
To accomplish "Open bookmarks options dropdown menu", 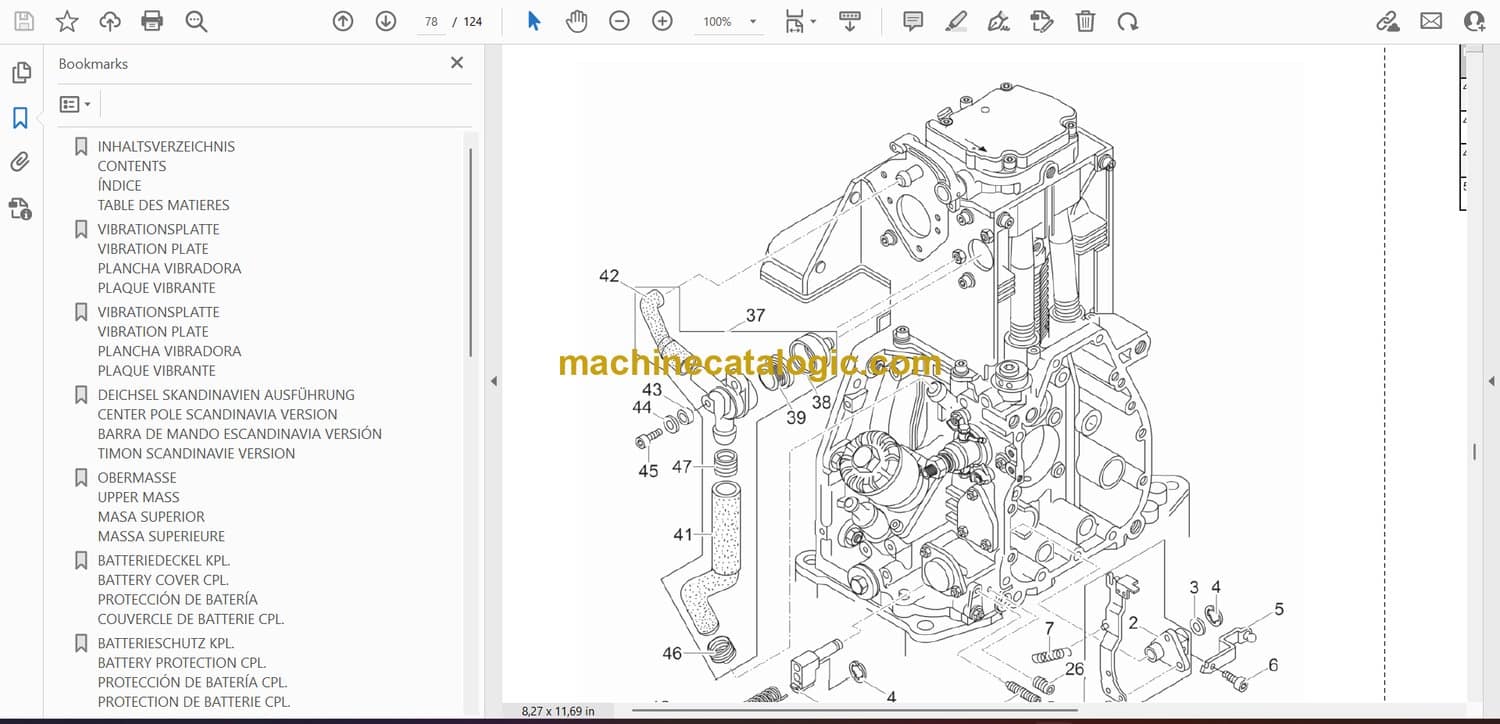I will 75,104.
